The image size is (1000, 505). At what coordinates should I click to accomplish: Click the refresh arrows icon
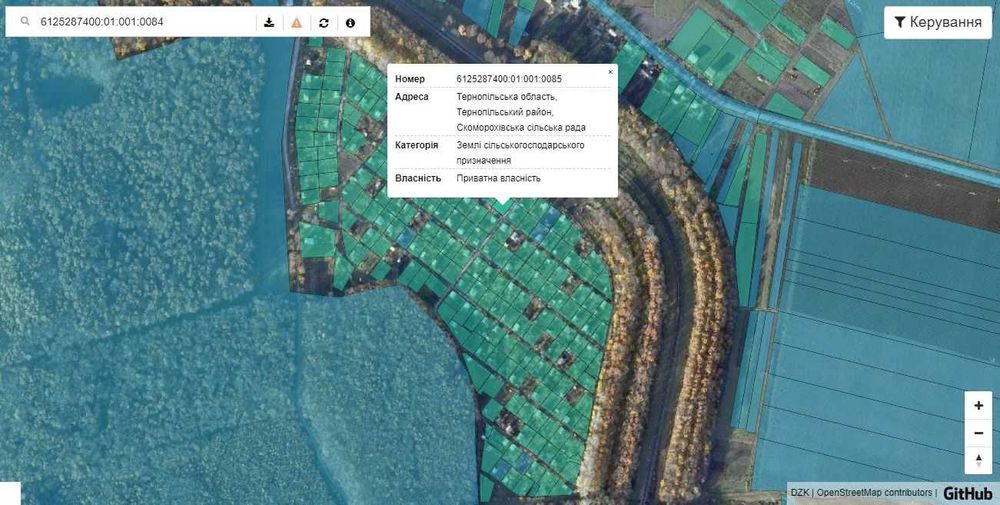324,22
